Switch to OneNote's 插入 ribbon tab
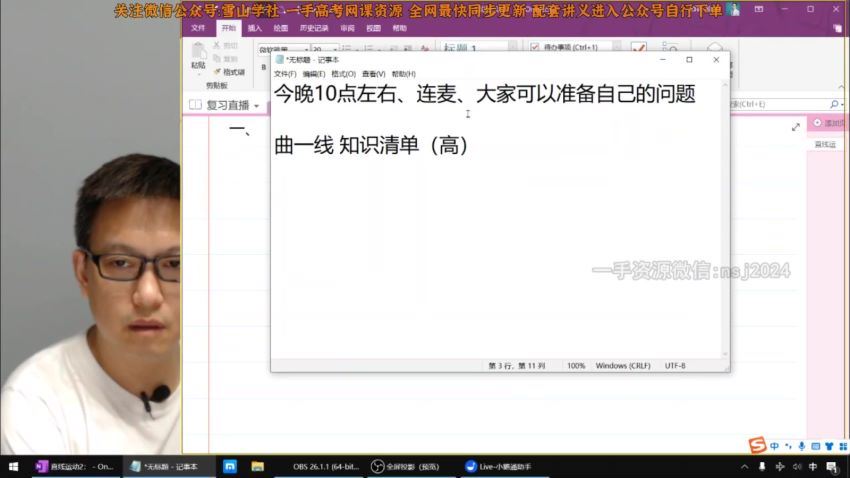Viewport: 850px width, 478px height. pos(254,28)
